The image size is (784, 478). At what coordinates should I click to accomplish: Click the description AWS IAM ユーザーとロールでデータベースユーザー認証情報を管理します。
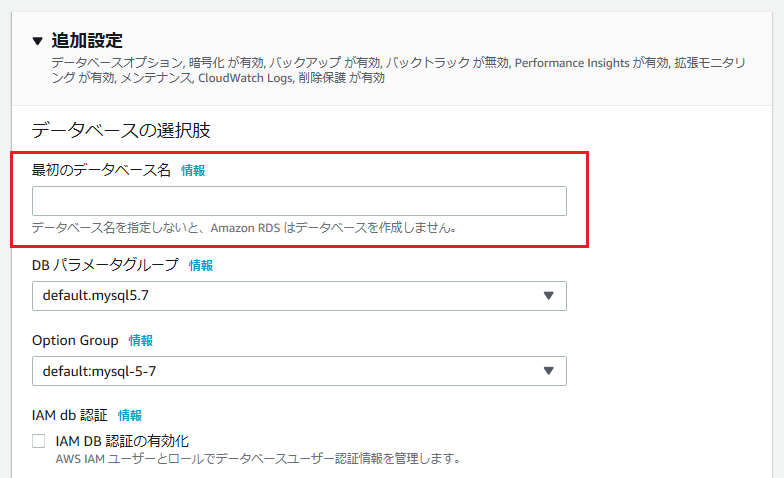(258, 458)
